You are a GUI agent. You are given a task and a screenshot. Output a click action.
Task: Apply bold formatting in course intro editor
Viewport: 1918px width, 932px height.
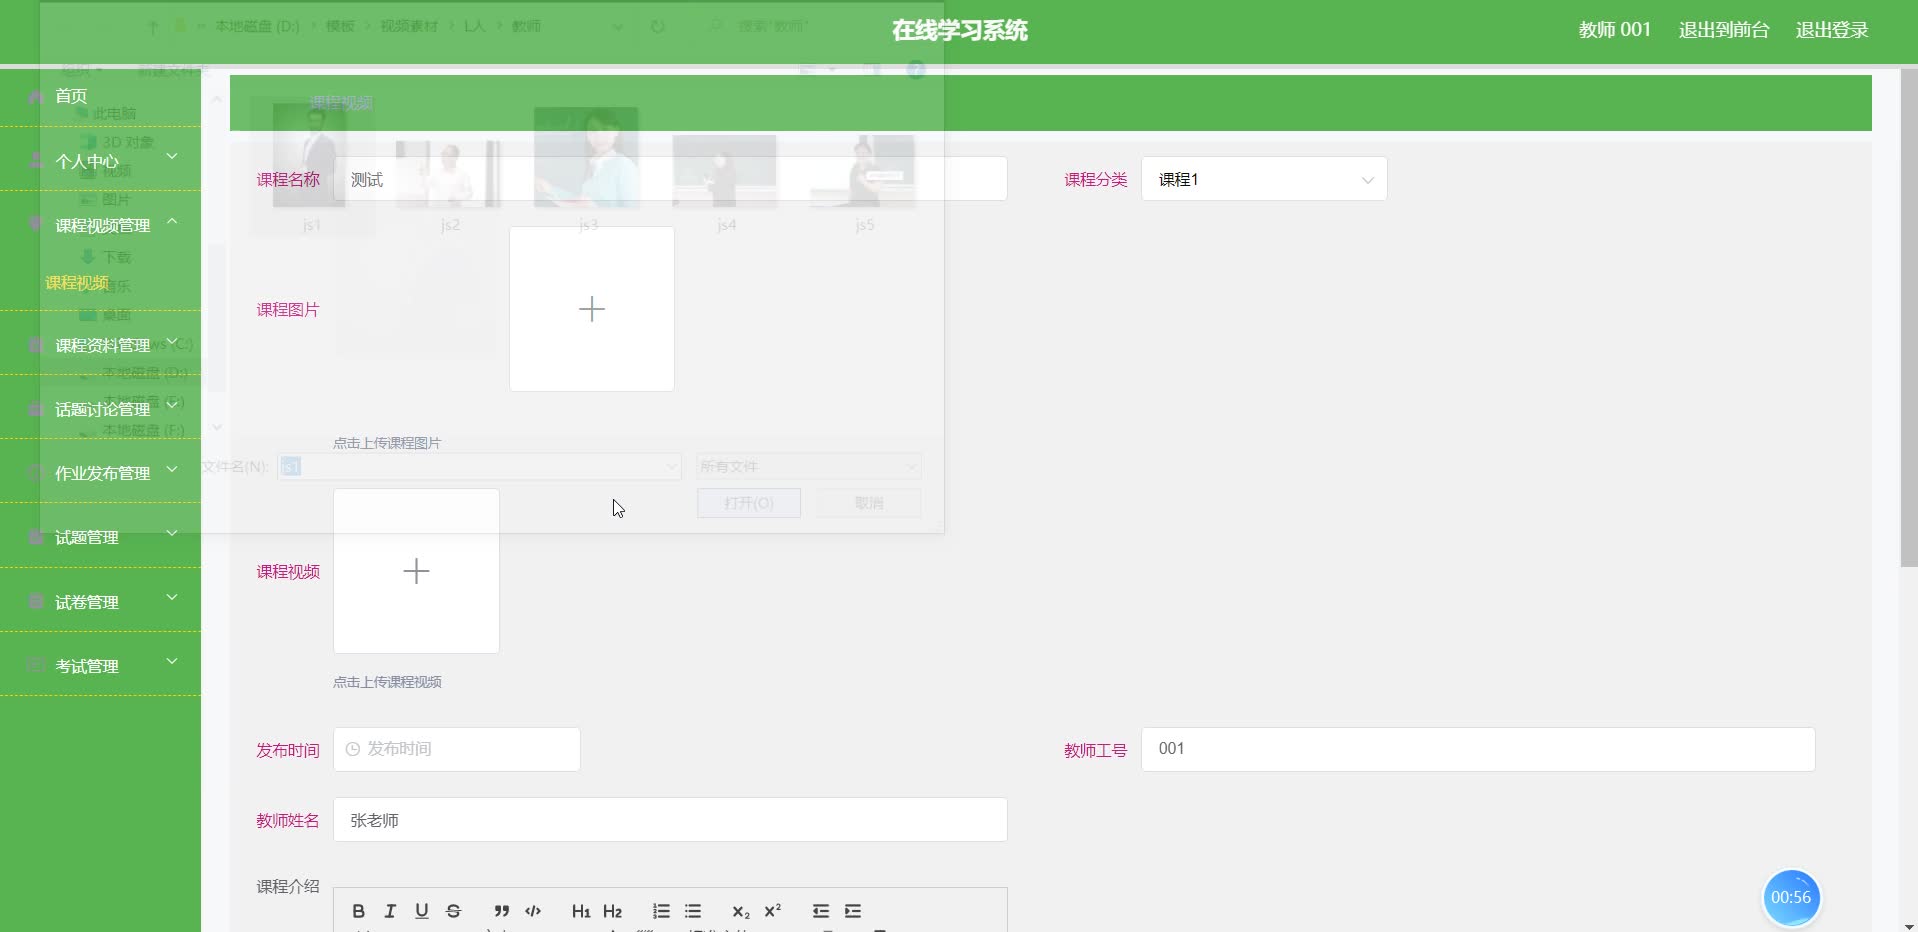358,911
